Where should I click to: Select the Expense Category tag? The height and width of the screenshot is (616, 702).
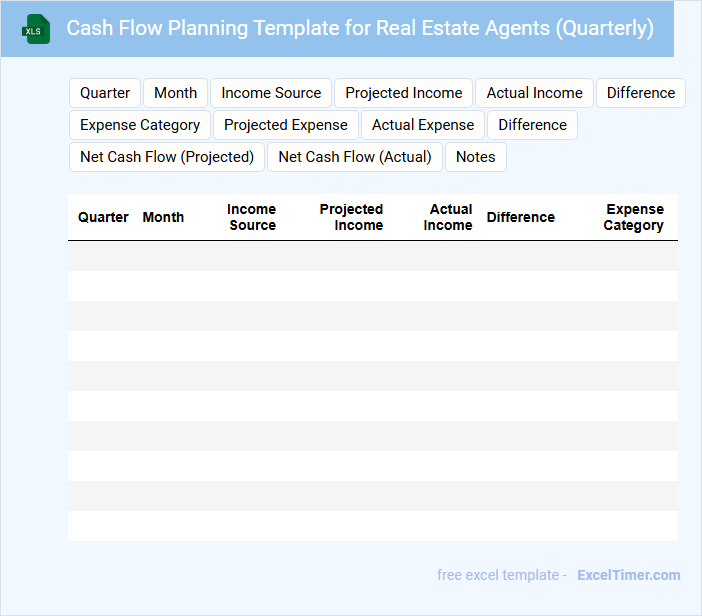coord(140,125)
